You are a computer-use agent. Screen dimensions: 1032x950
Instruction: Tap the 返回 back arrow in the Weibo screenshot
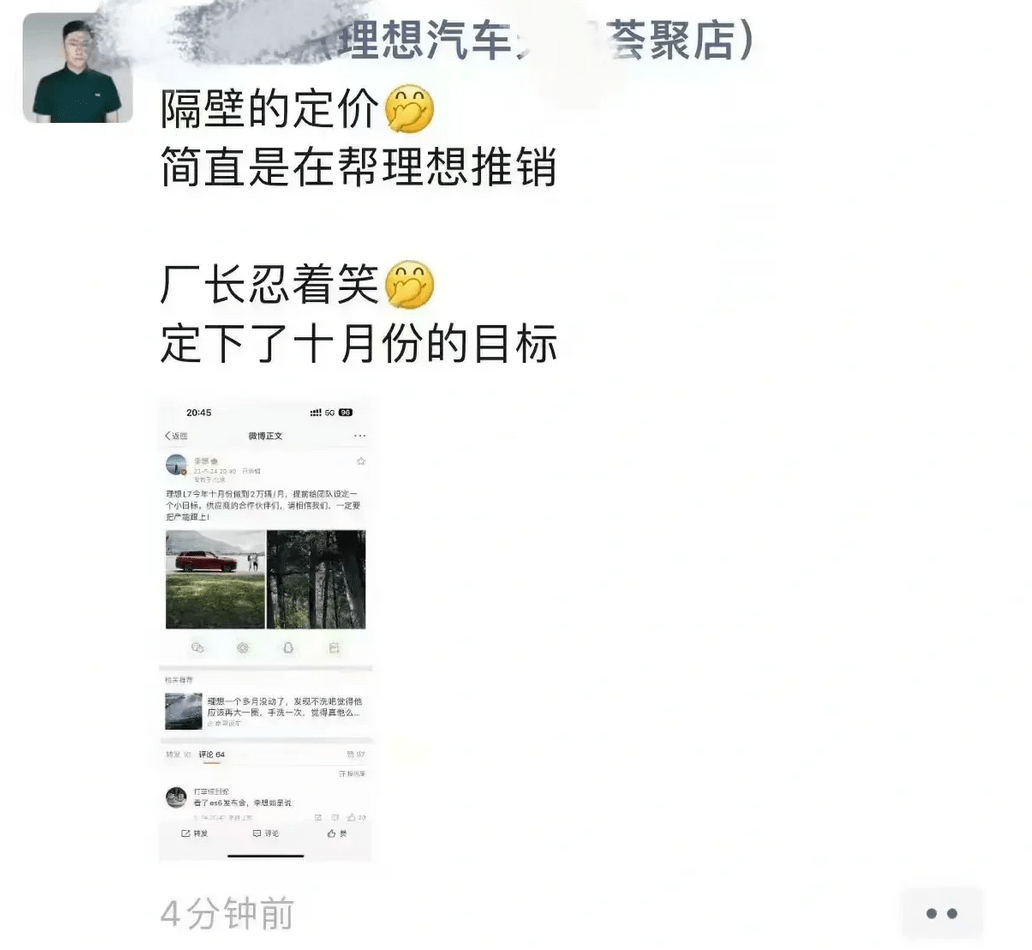(x=176, y=436)
